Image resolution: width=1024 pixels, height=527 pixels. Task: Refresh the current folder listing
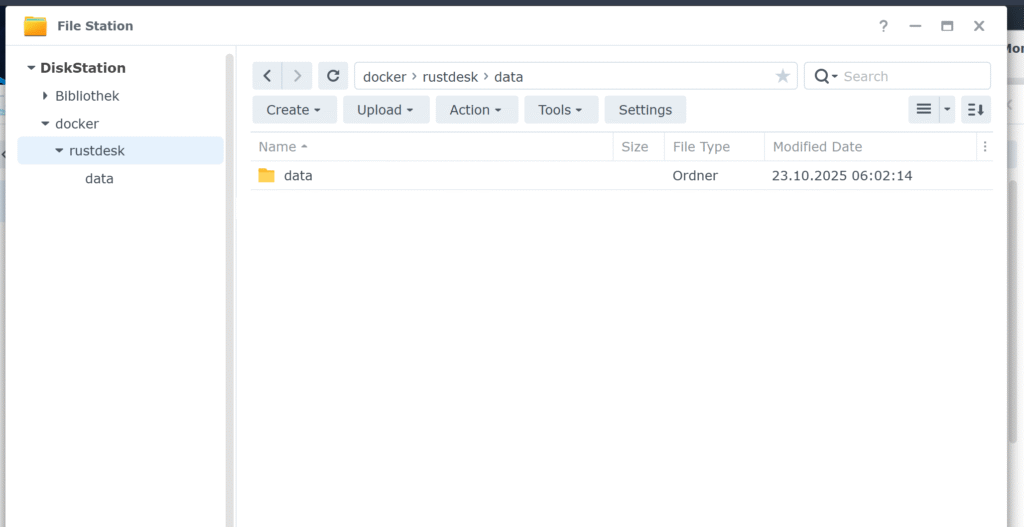[333, 76]
